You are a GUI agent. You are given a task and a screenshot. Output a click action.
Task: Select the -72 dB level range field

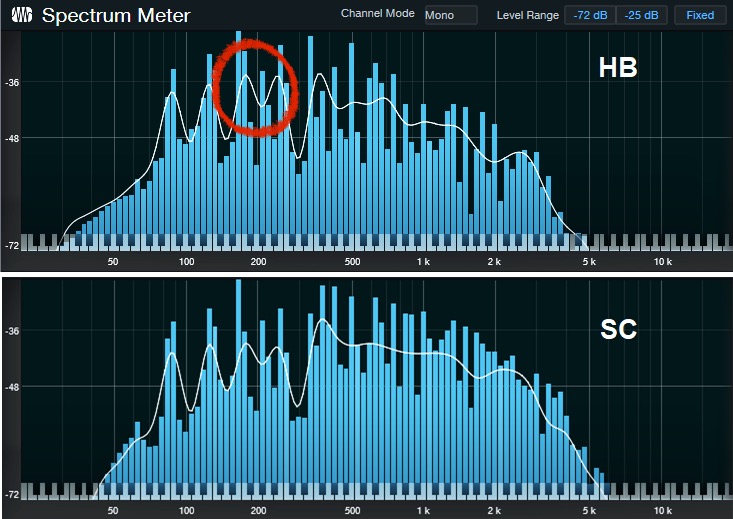coord(590,15)
